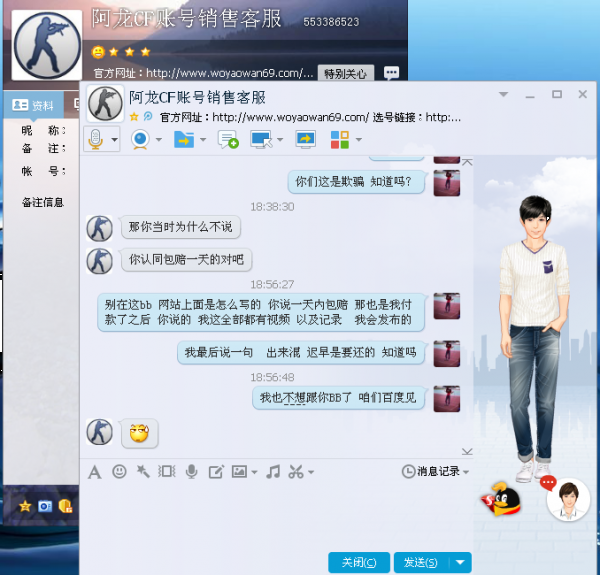Click the screen share demo icon
Image resolution: width=600 pixels, height=575 pixels.
tap(305, 139)
